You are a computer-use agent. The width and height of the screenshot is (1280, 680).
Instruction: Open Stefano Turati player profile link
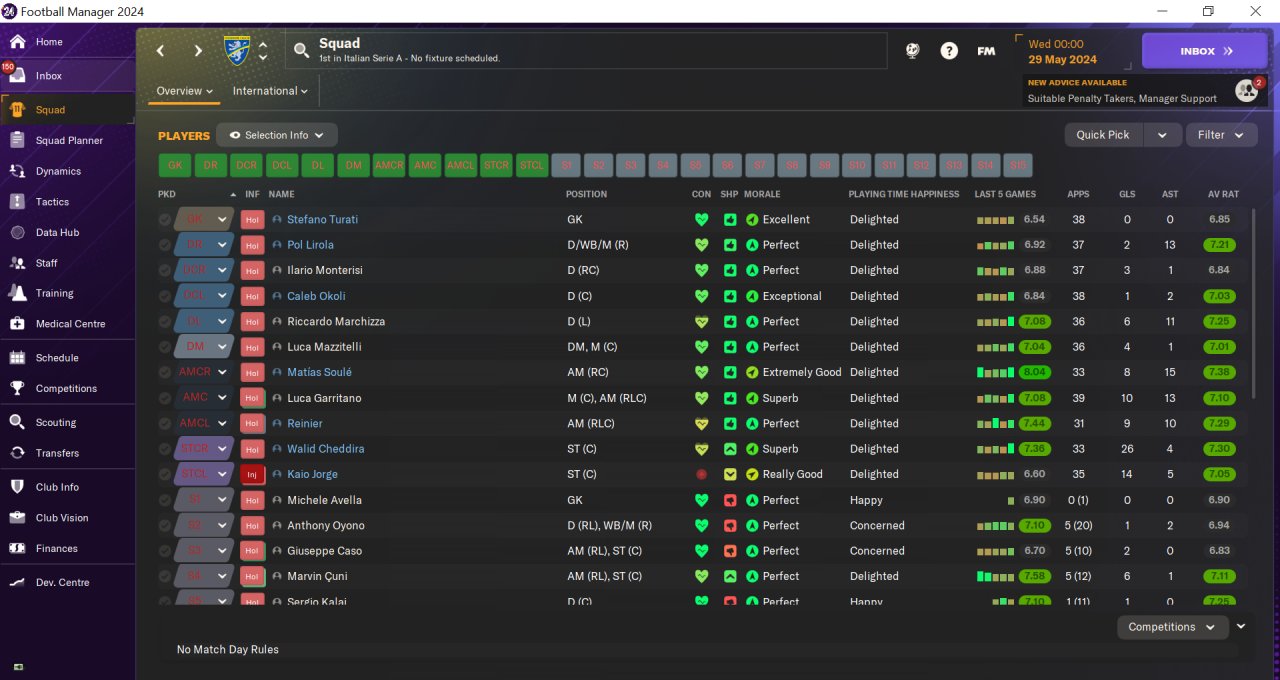coord(322,220)
